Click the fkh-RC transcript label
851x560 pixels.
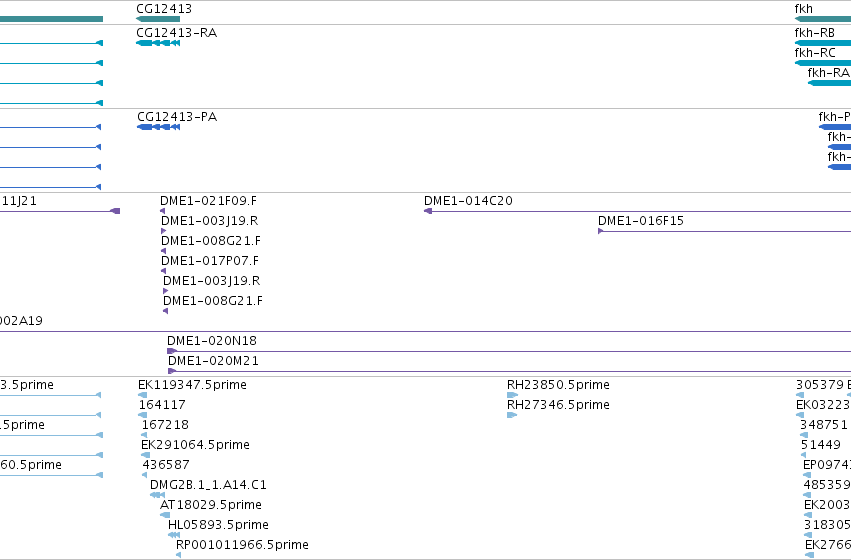coord(815,53)
